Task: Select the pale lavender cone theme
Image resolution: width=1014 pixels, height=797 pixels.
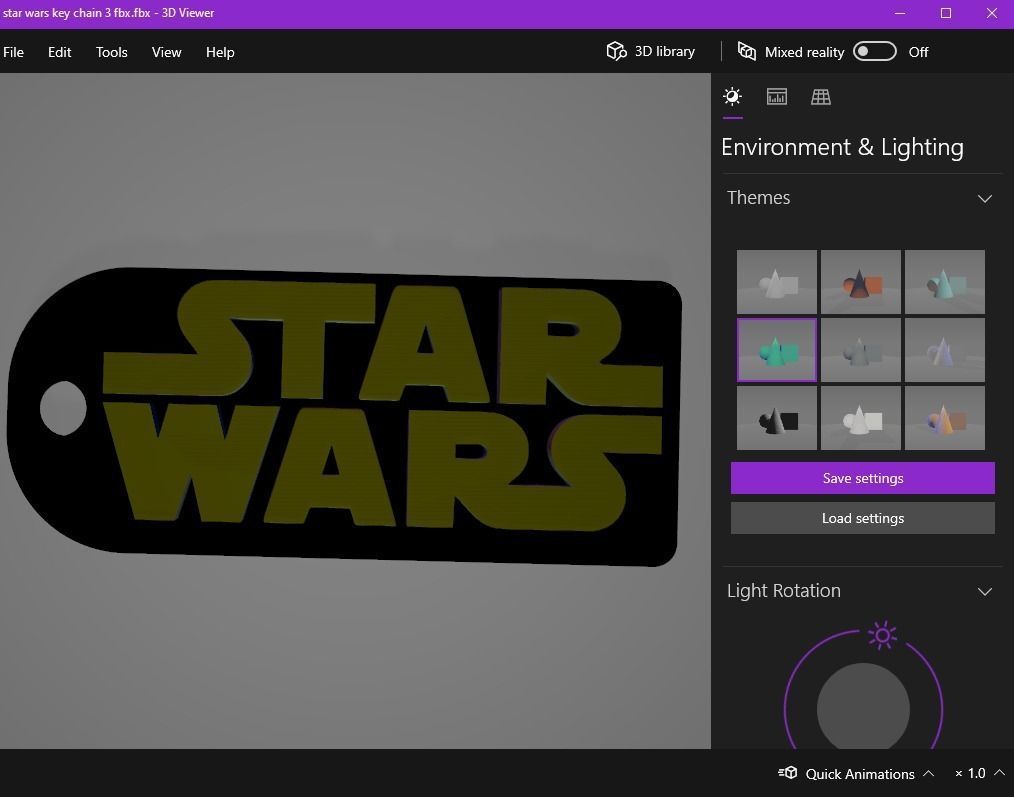Action: click(x=945, y=350)
